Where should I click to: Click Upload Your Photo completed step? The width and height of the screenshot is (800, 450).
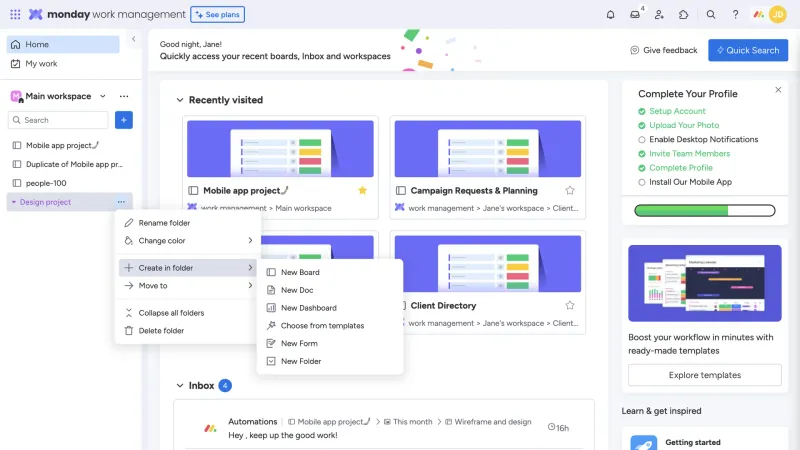(678, 126)
